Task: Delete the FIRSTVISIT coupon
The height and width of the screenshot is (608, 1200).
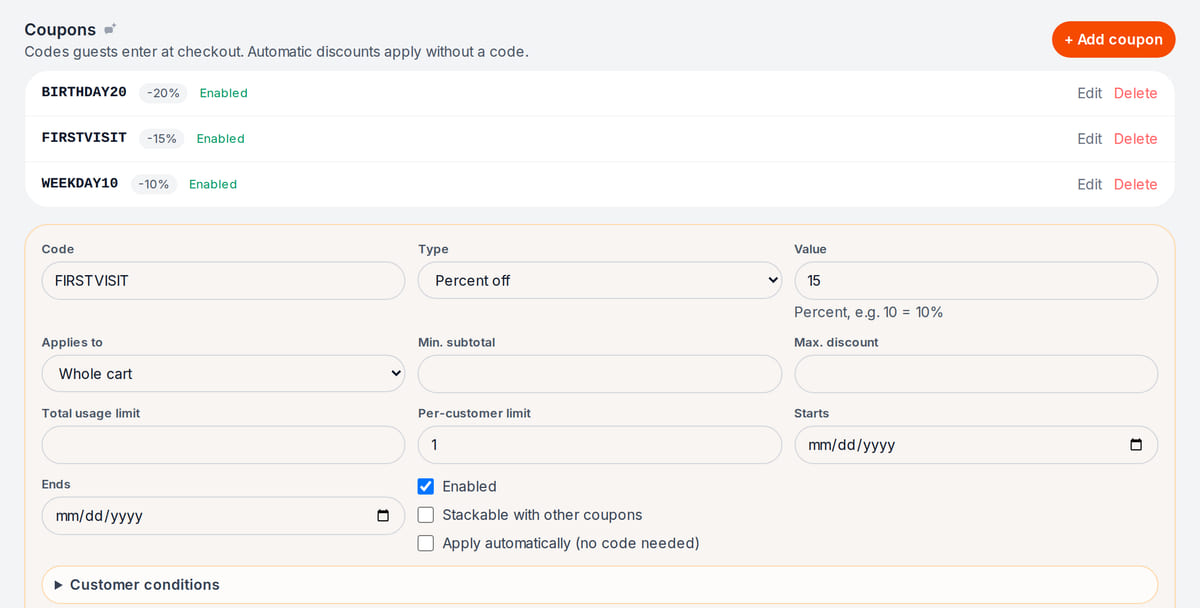Action: (1136, 139)
